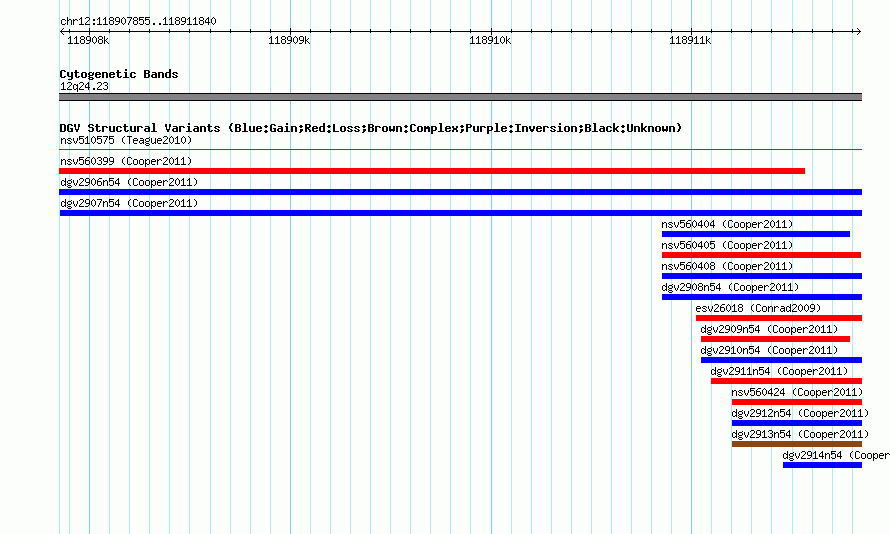The image size is (890, 534).
Task: Open esv26018 (Conrad2009) label
Action: pos(758,308)
